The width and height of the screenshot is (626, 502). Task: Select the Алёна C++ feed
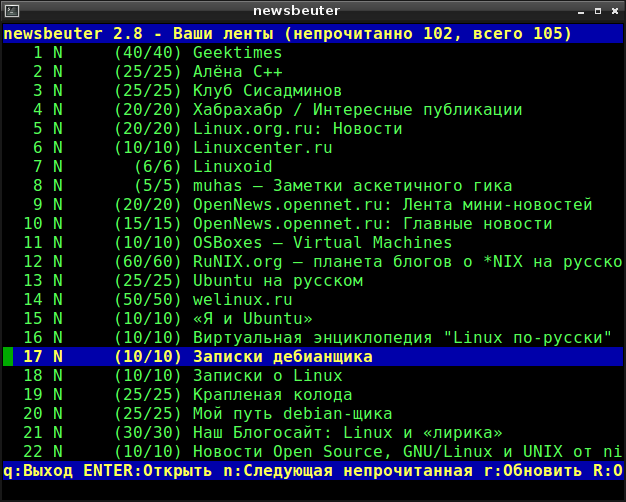tap(313, 72)
